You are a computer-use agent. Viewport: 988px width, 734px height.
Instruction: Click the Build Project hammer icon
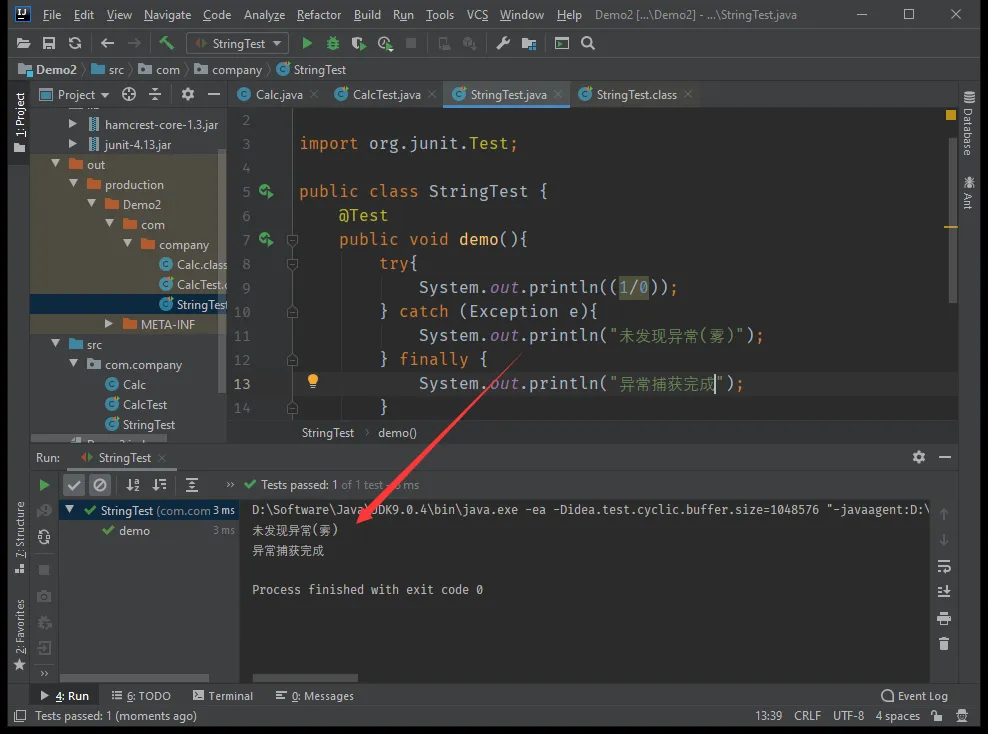point(166,43)
